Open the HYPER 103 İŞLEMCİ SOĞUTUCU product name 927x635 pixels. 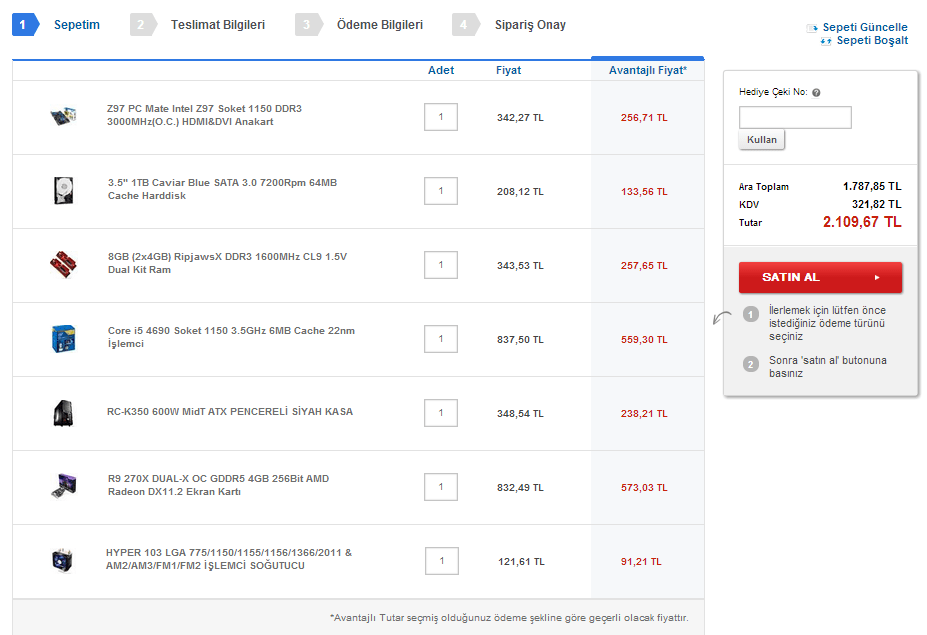[229, 559]
